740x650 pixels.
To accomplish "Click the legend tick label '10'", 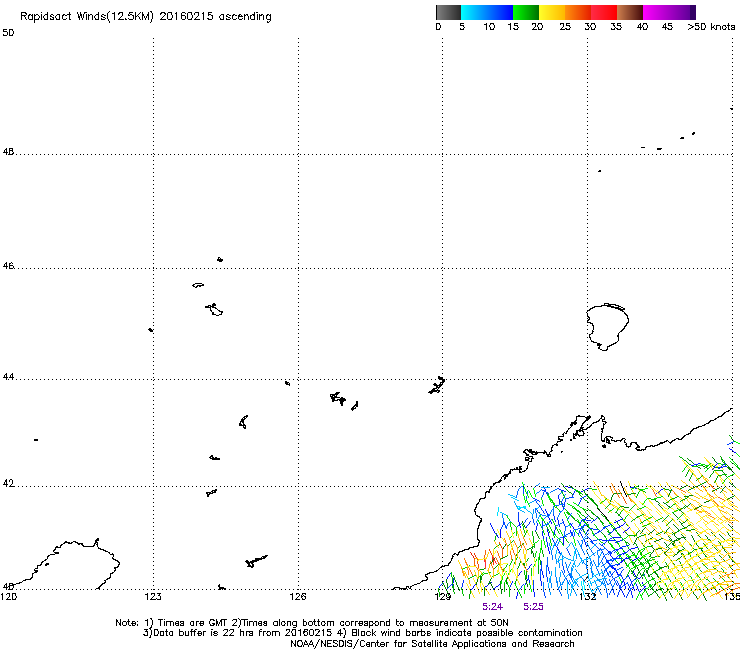I will point(489,27).
